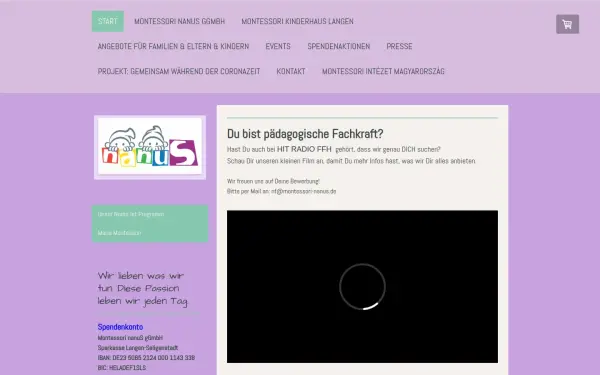The width and height of the screenshot is (600, 375).
Task: Open Angebote für Familien & Eltern & Kindern
Action: 173,46
